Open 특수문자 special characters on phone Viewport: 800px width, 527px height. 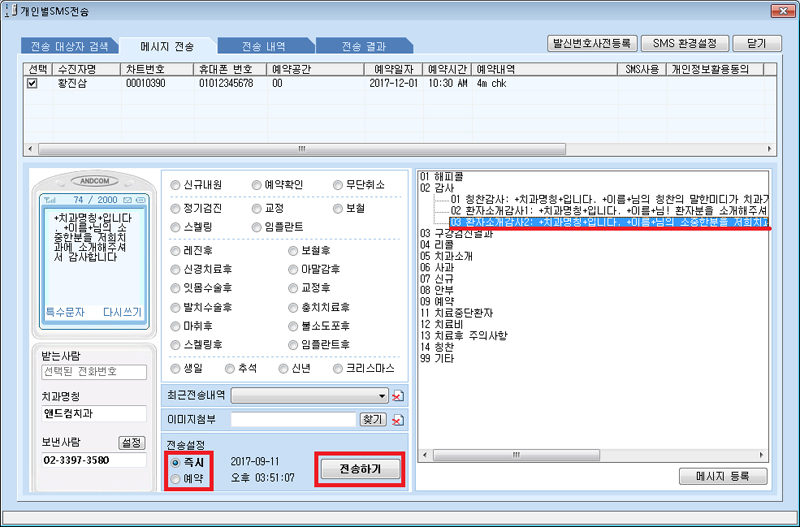(66, 312)
